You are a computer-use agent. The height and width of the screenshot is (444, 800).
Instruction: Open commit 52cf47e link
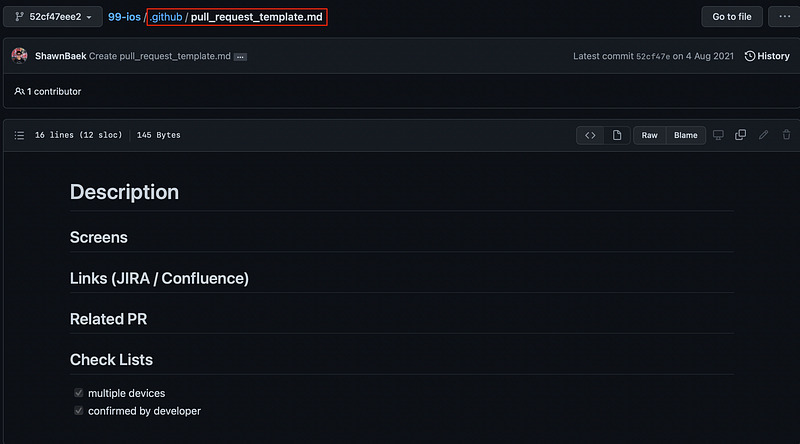pyautogui.click(x=655, y=57)
